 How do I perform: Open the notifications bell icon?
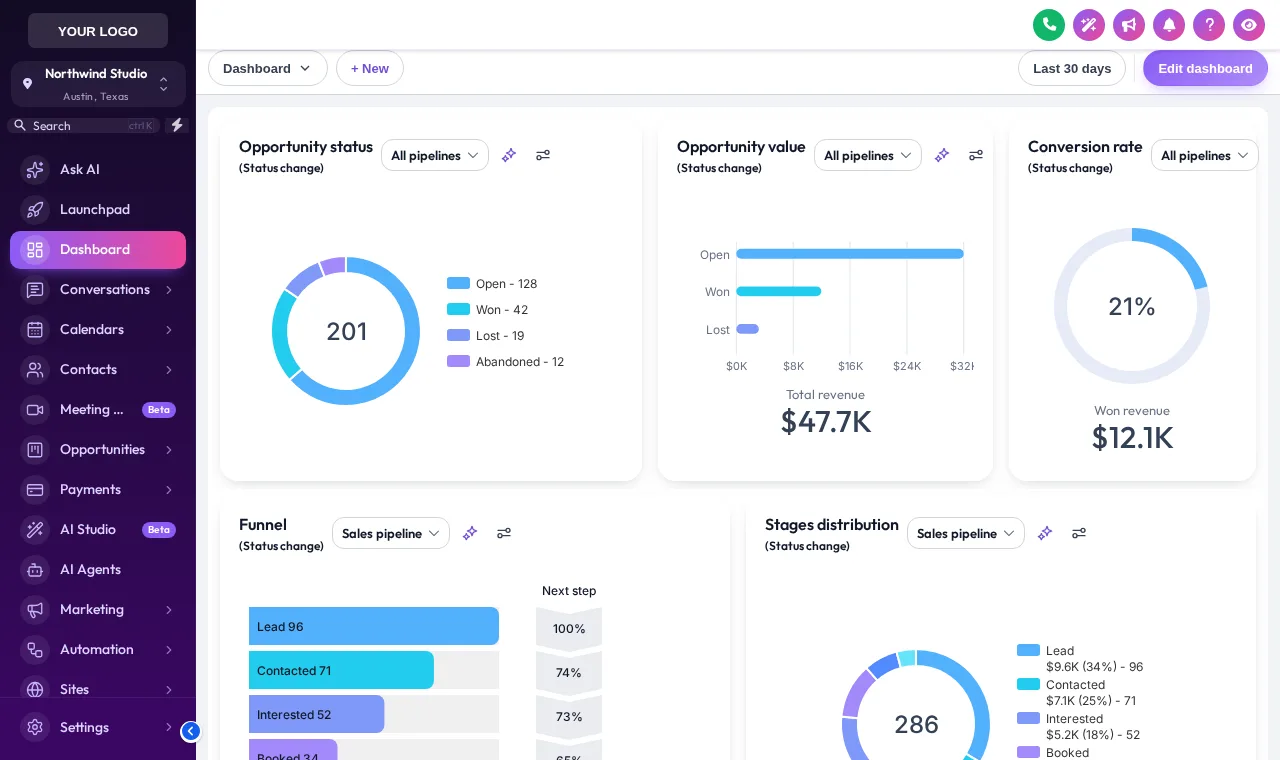(1169, 25)
